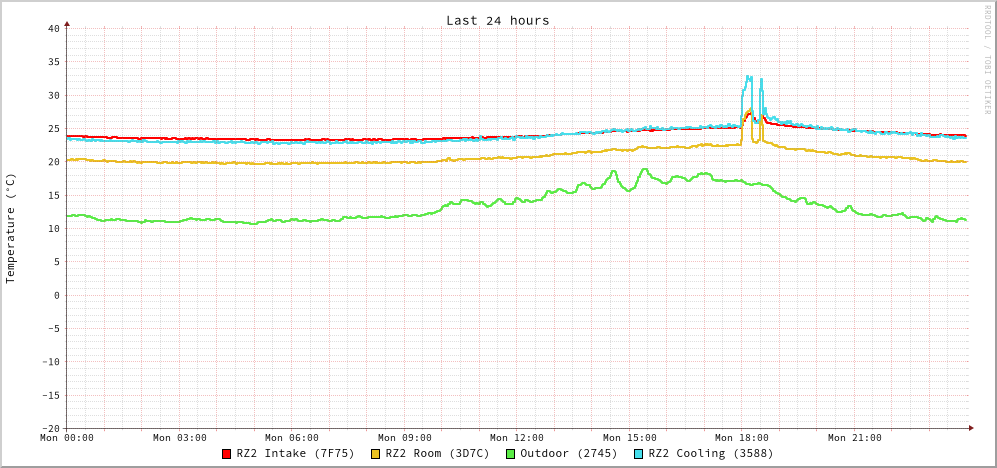
Task: Select the "Outdoor (2745)" legend label
Action: [568, 454]
